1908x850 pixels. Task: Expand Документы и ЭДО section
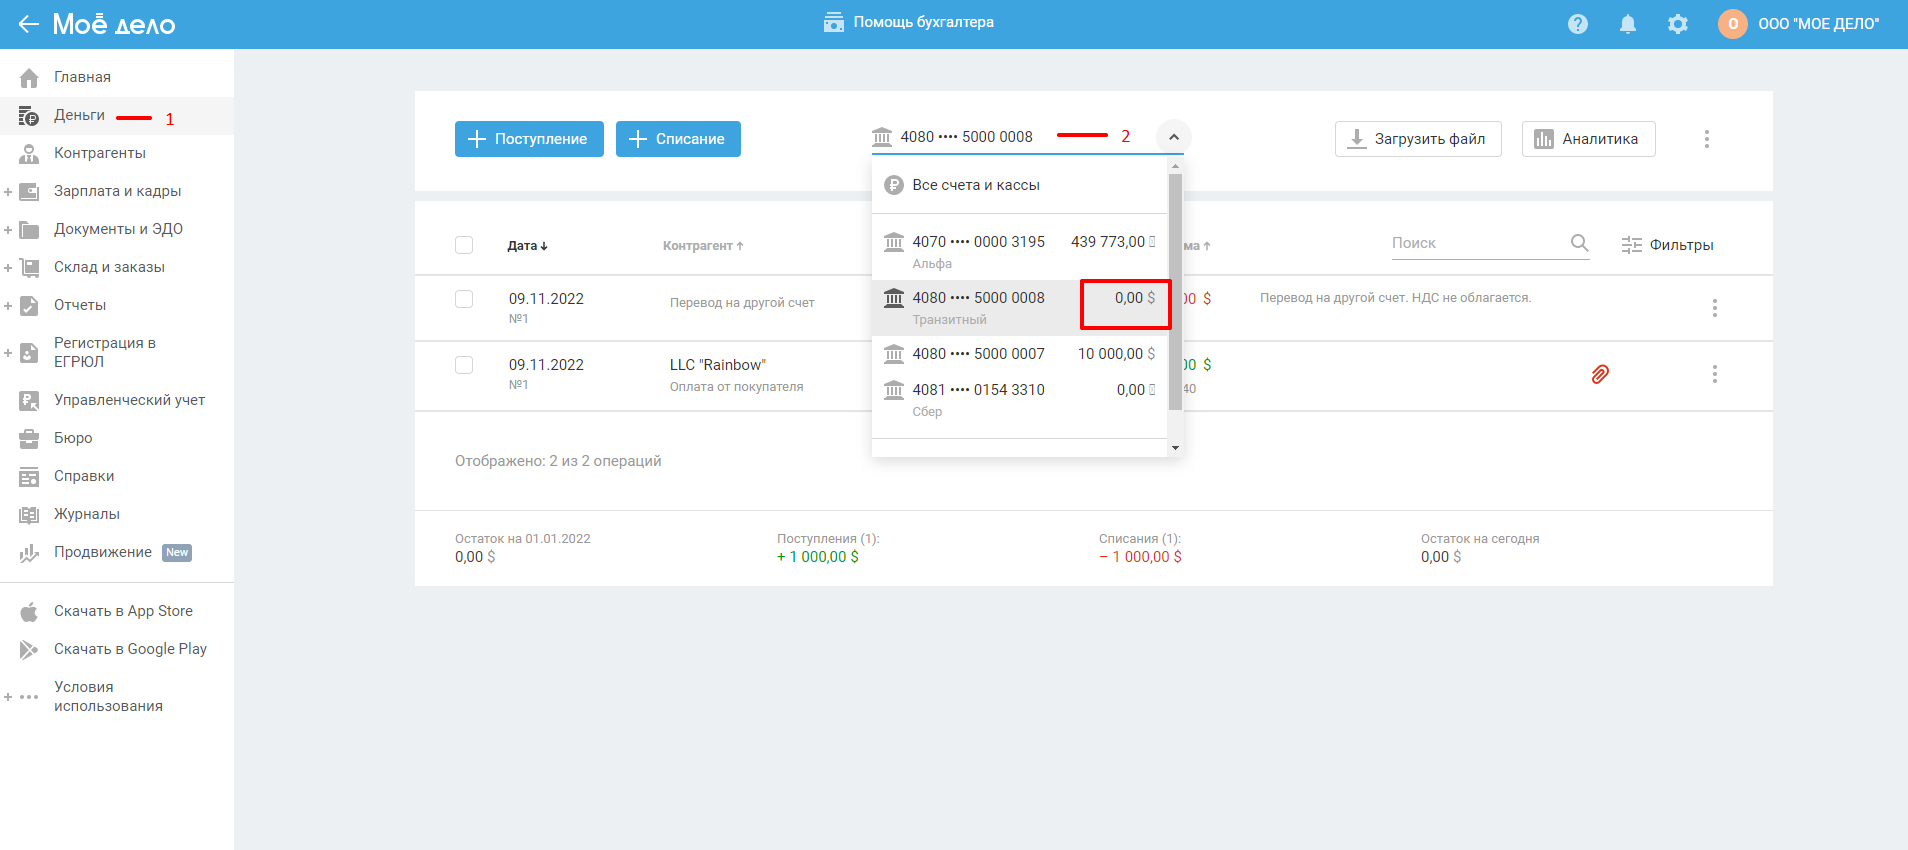pos(8,230)
